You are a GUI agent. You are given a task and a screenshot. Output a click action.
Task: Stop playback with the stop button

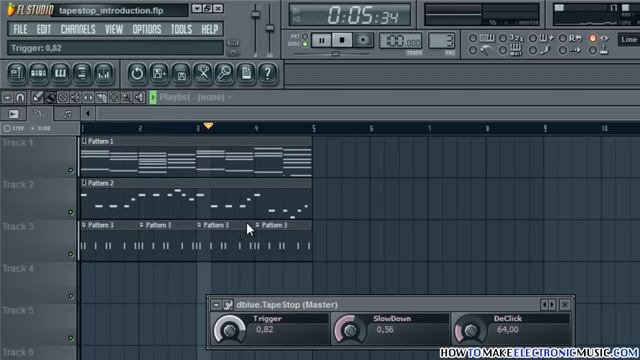click(342, 40)
